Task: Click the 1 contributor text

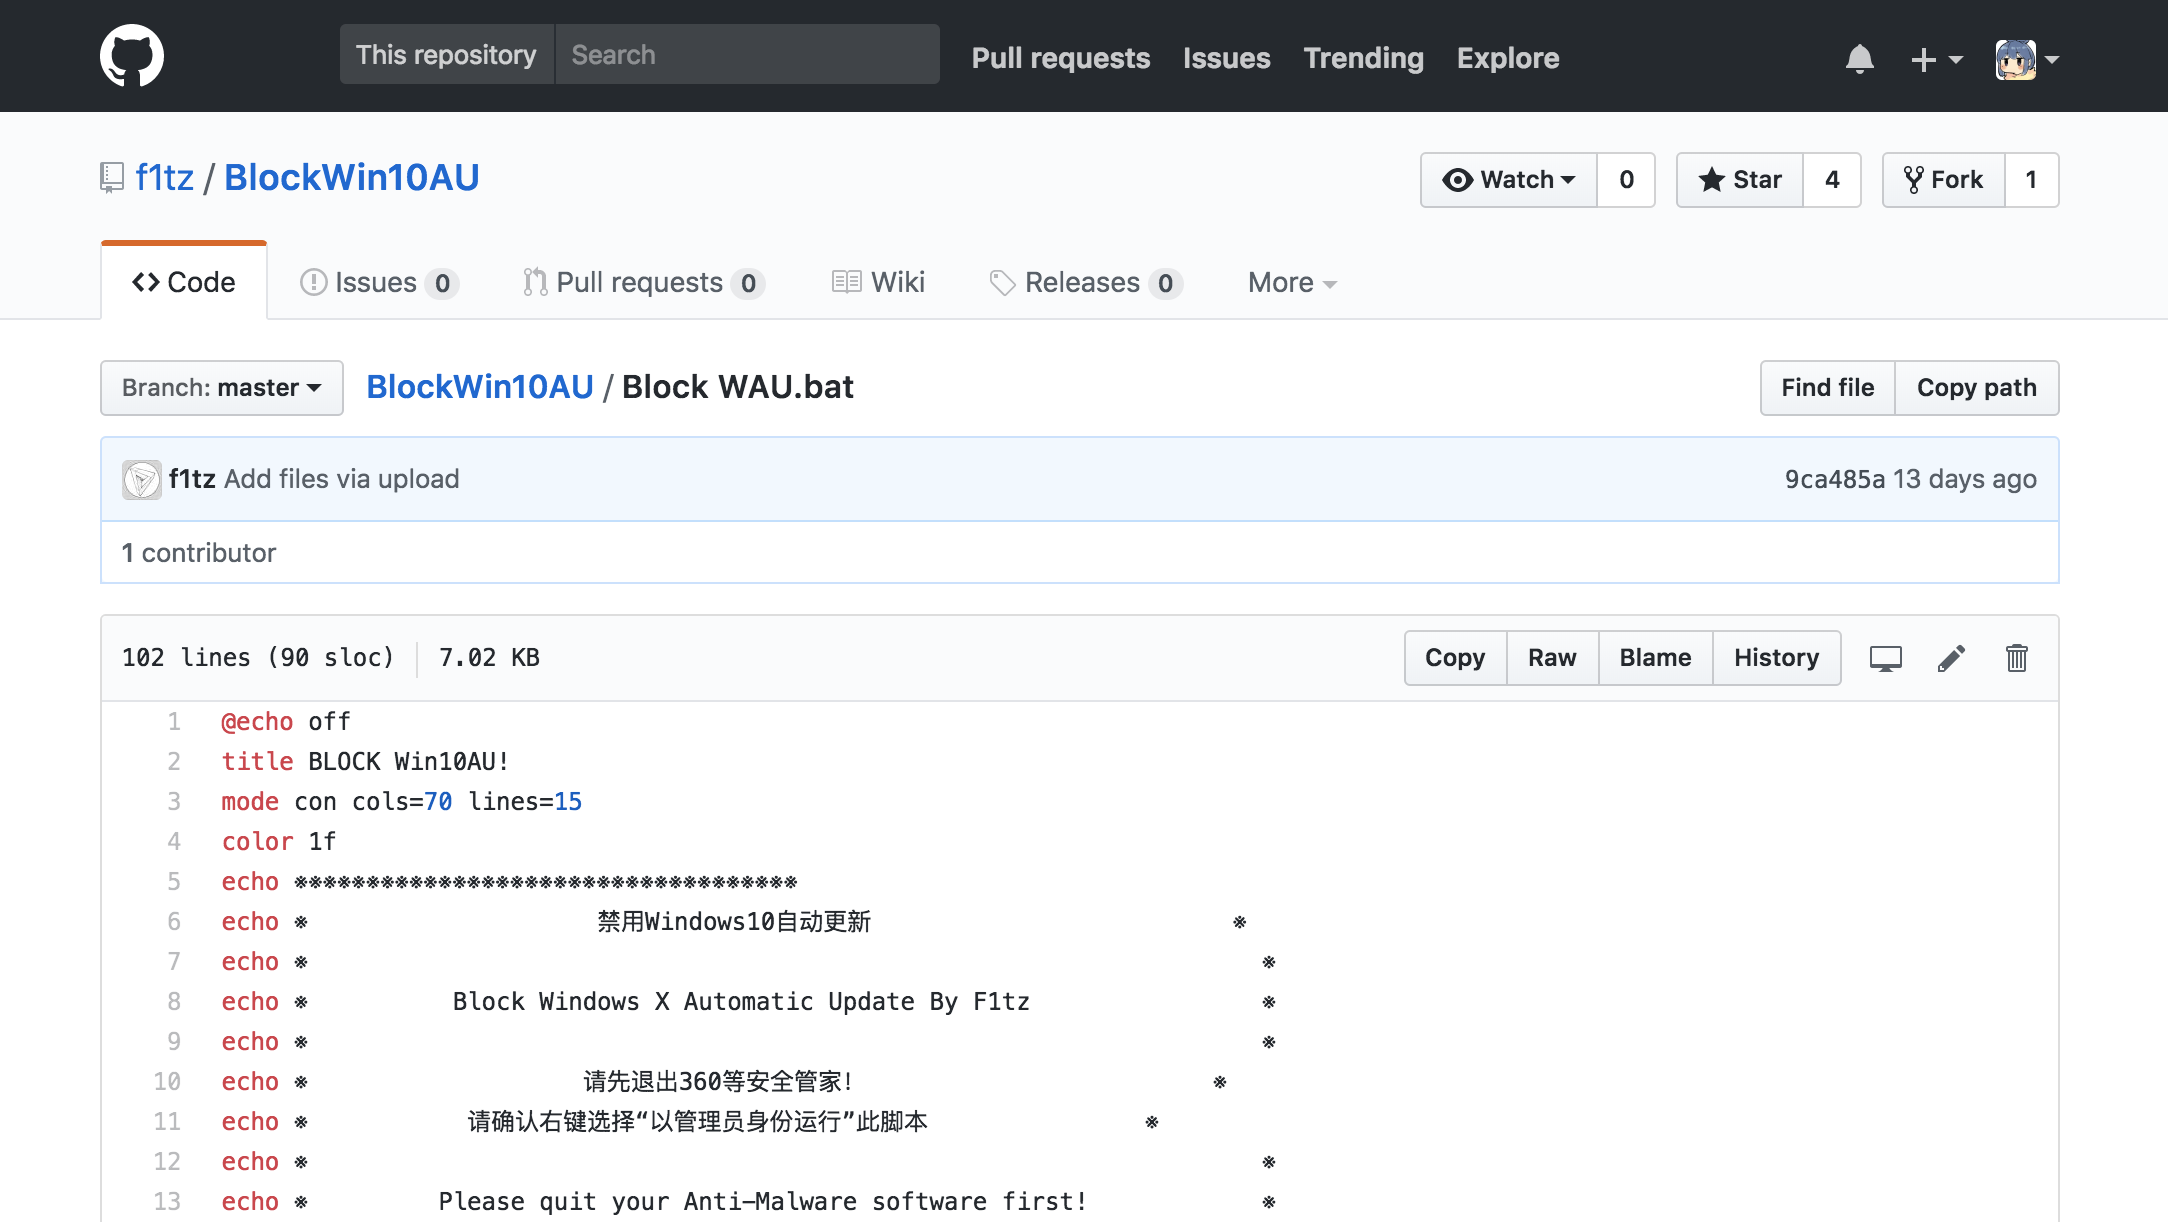Action: pos(199,553)
